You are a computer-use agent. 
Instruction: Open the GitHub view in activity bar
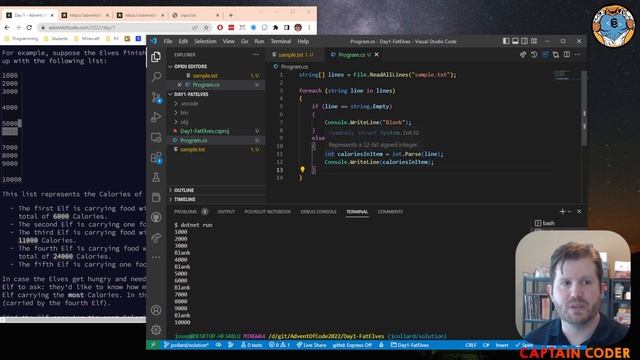156,217
